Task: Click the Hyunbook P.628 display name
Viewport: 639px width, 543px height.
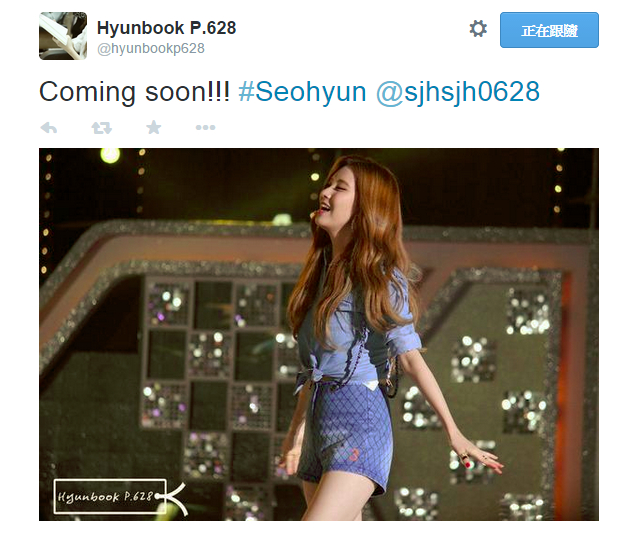Action: [166, 28]
